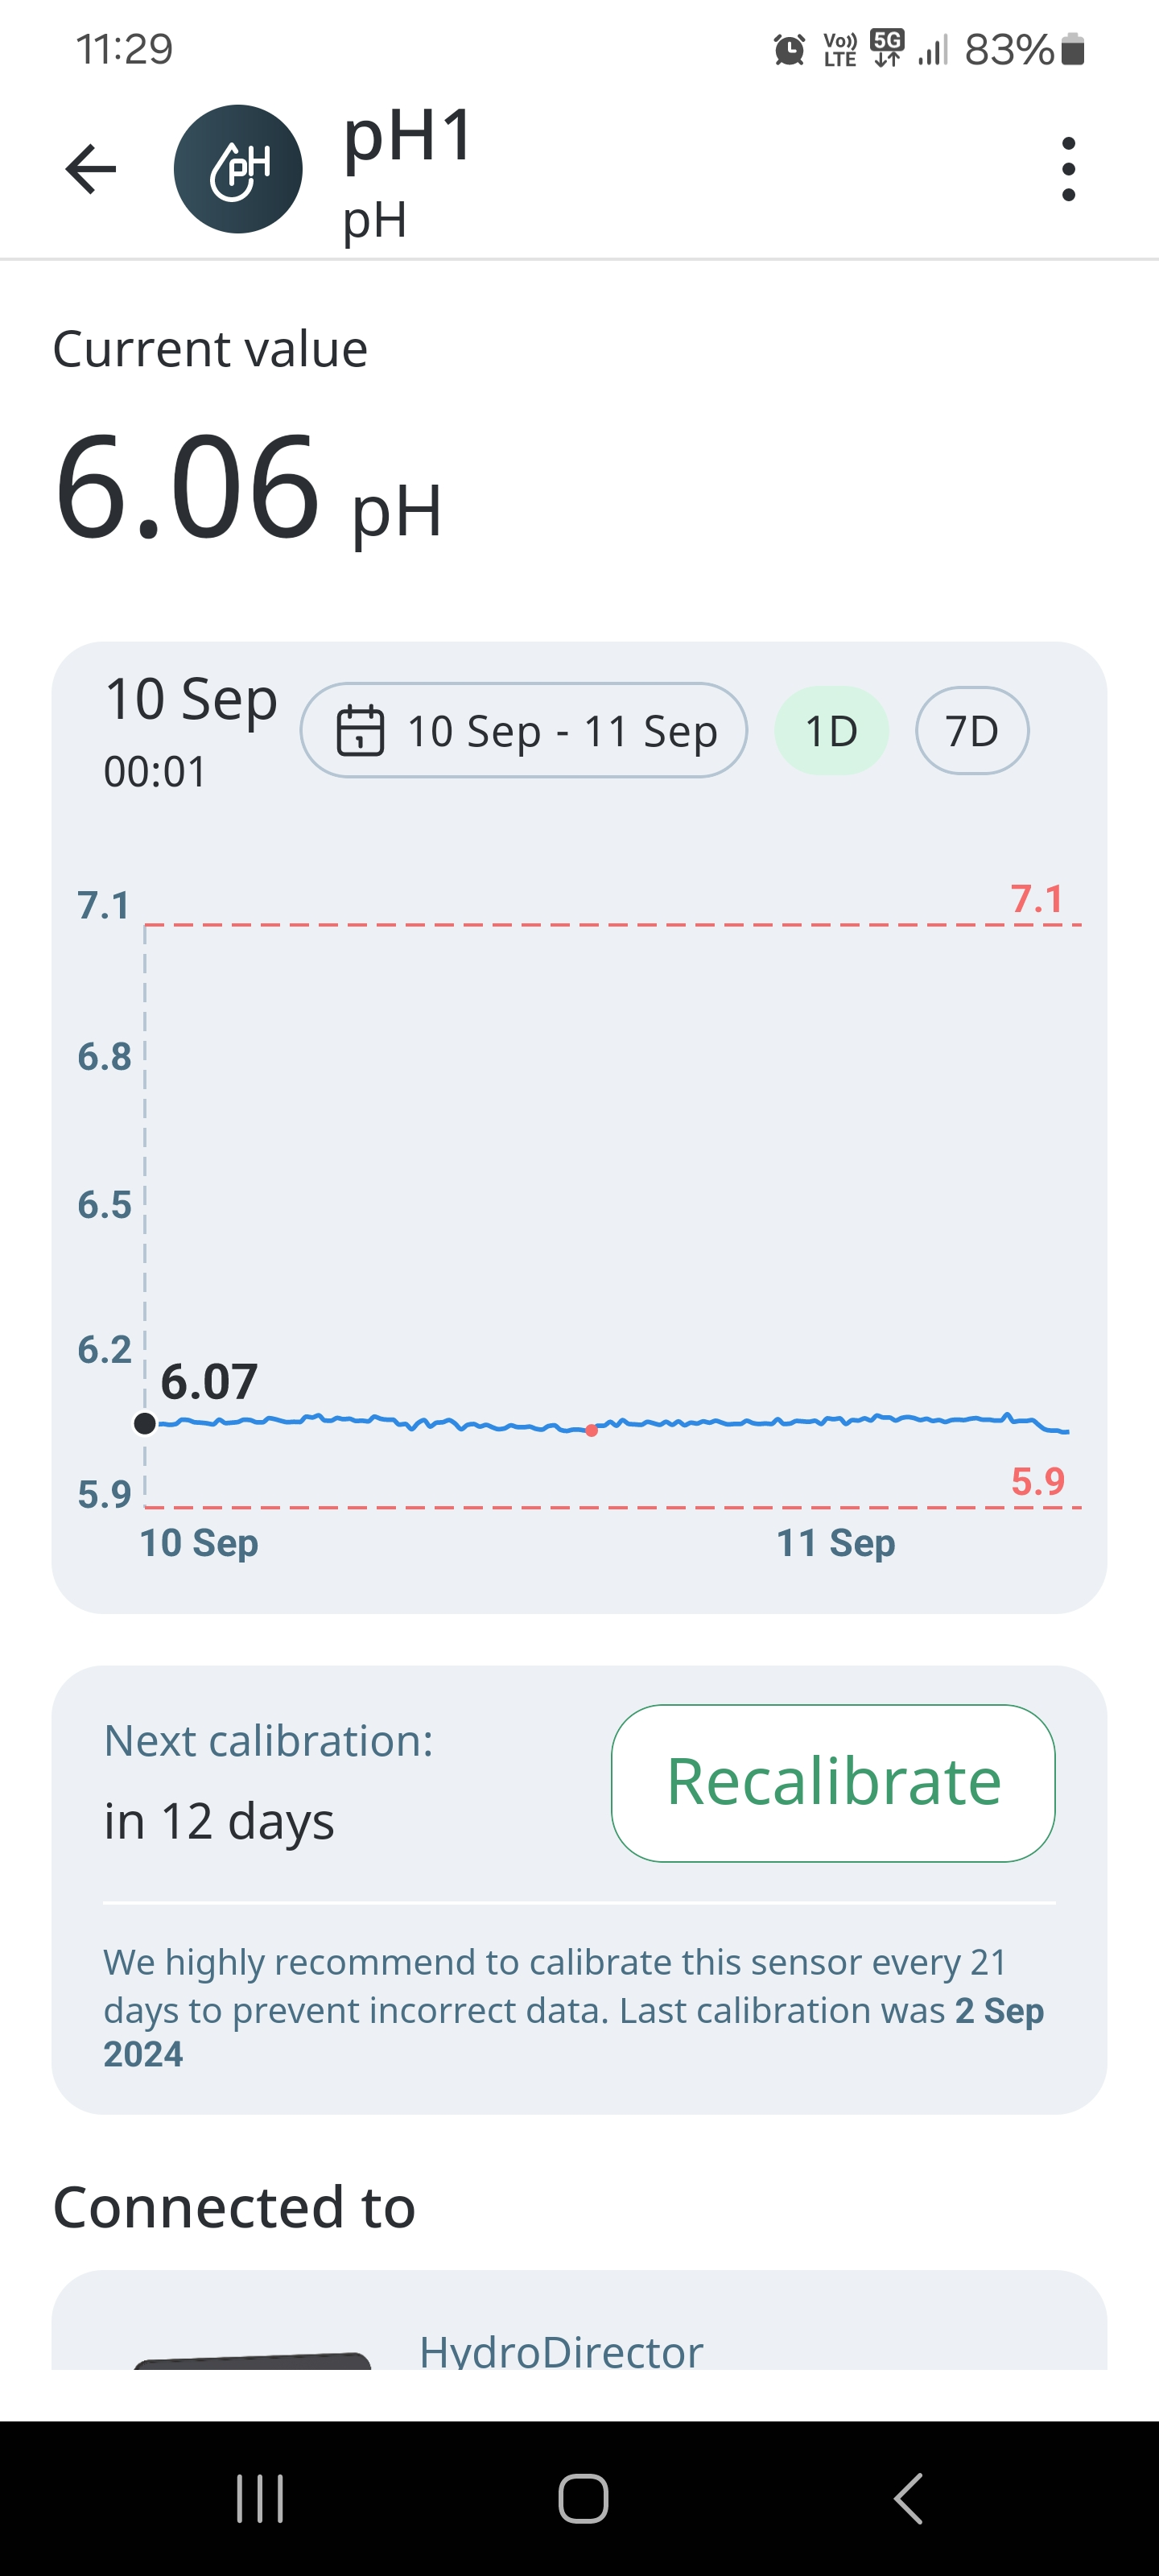Select the 1D time range
1159x2576 pixels.
pos(831,731)
